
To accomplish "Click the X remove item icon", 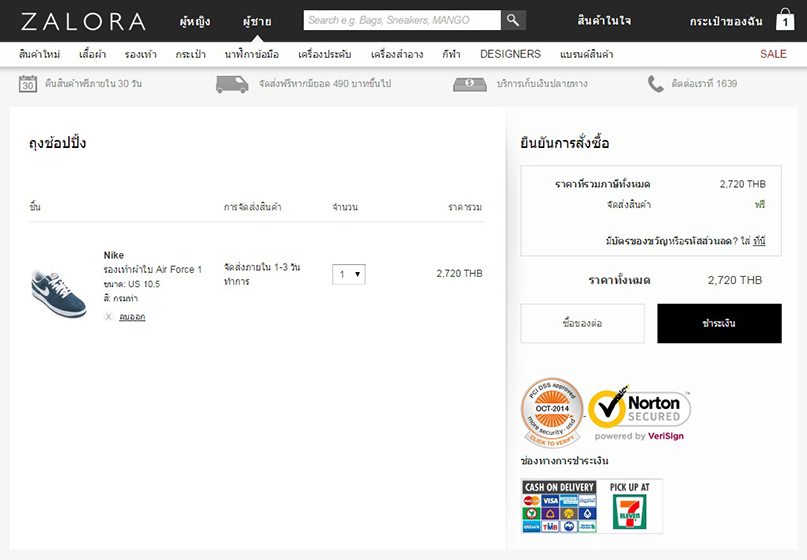I will point(109,317).
